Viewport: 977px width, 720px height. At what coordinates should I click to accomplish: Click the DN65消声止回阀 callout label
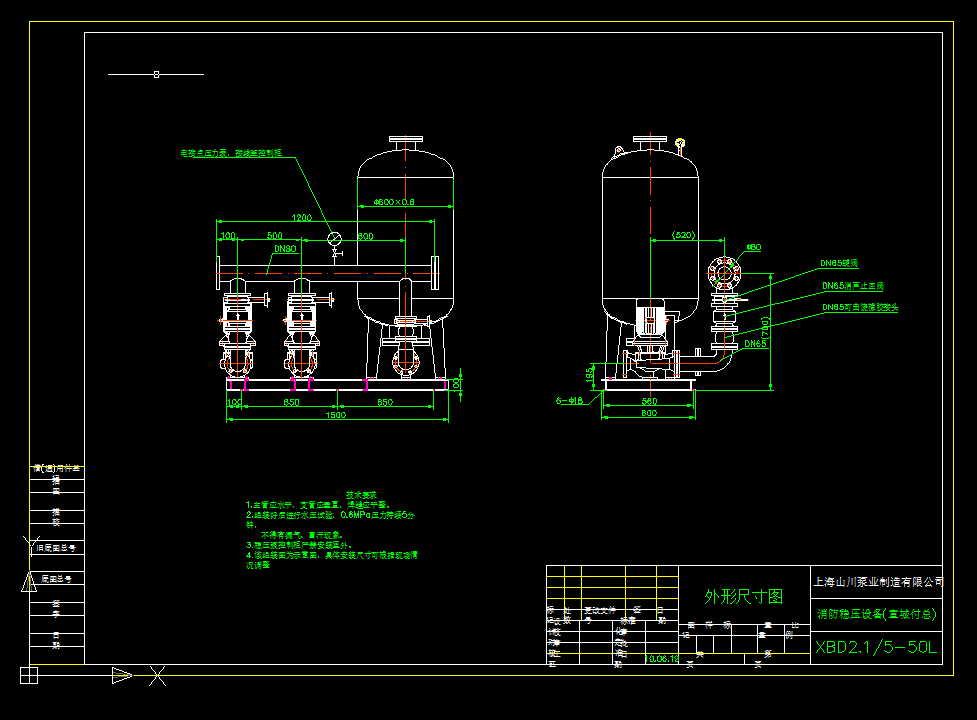pos(852,286)
